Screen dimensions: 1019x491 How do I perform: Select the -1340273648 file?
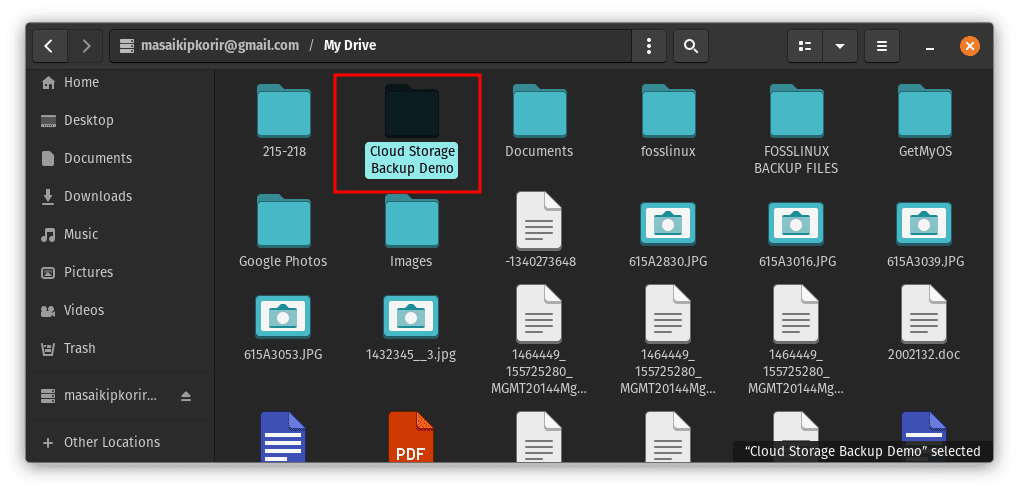point(539,230)
